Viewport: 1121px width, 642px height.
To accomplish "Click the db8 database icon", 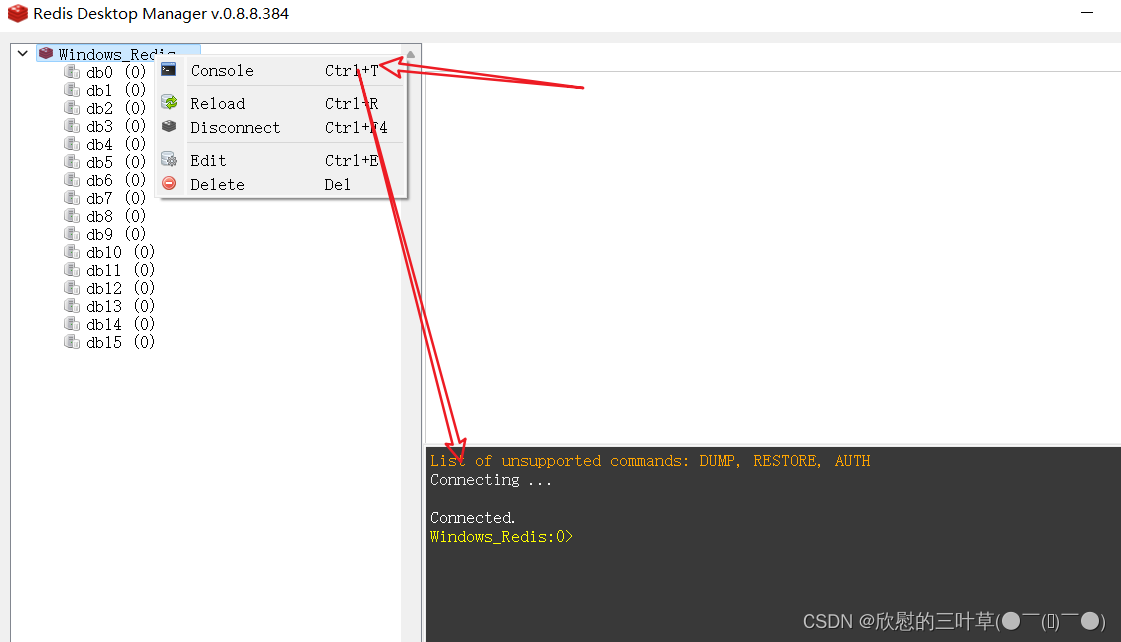I will click(71, 215).
